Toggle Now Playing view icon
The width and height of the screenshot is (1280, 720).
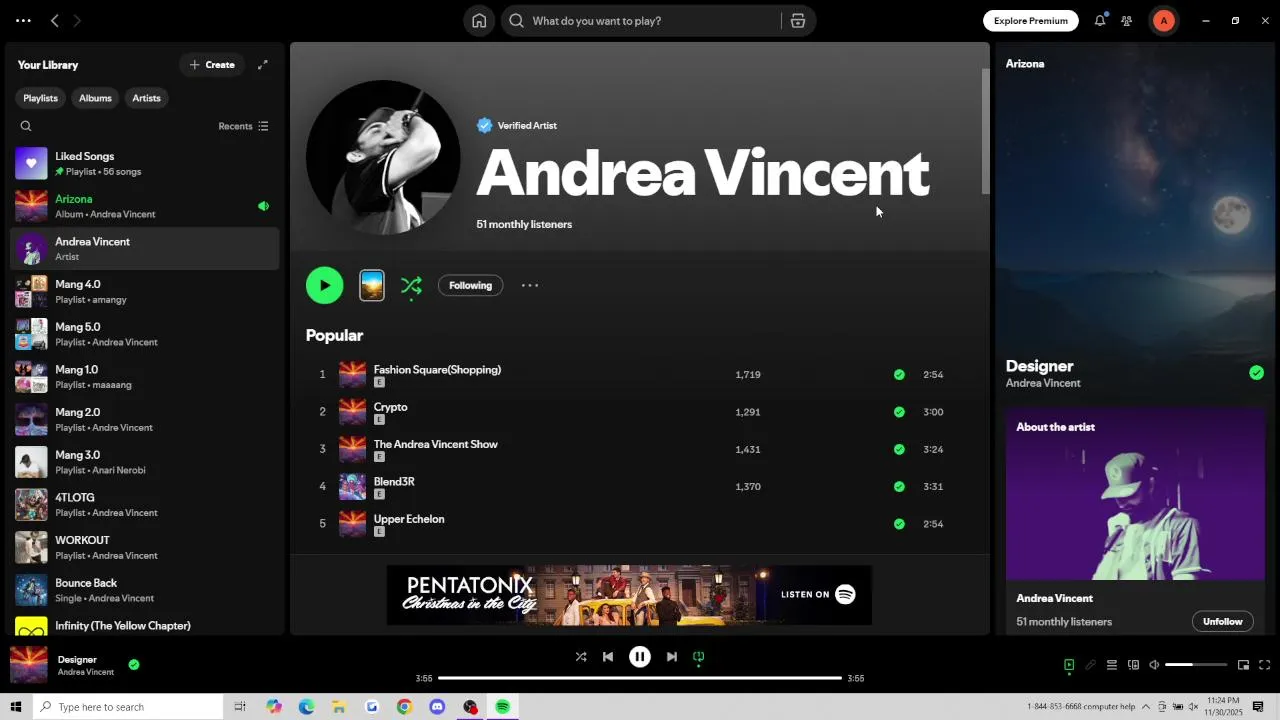point(1069,665)
